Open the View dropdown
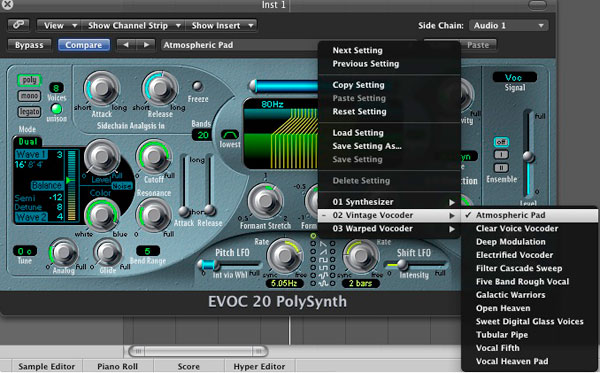The width and height of the screenshot is (600, 373). coord(59,25)
